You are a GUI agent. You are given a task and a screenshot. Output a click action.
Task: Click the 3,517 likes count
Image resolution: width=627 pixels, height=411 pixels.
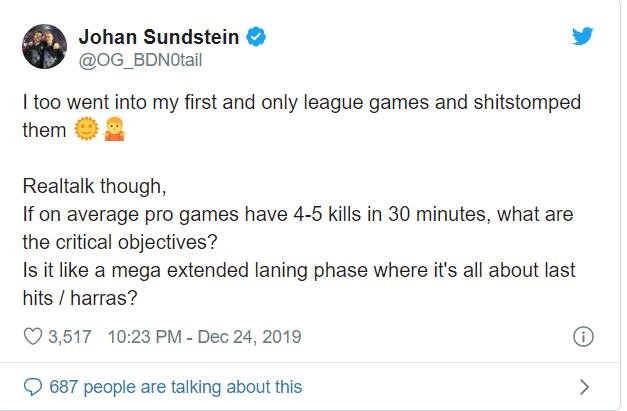click(x=70, y=337)
